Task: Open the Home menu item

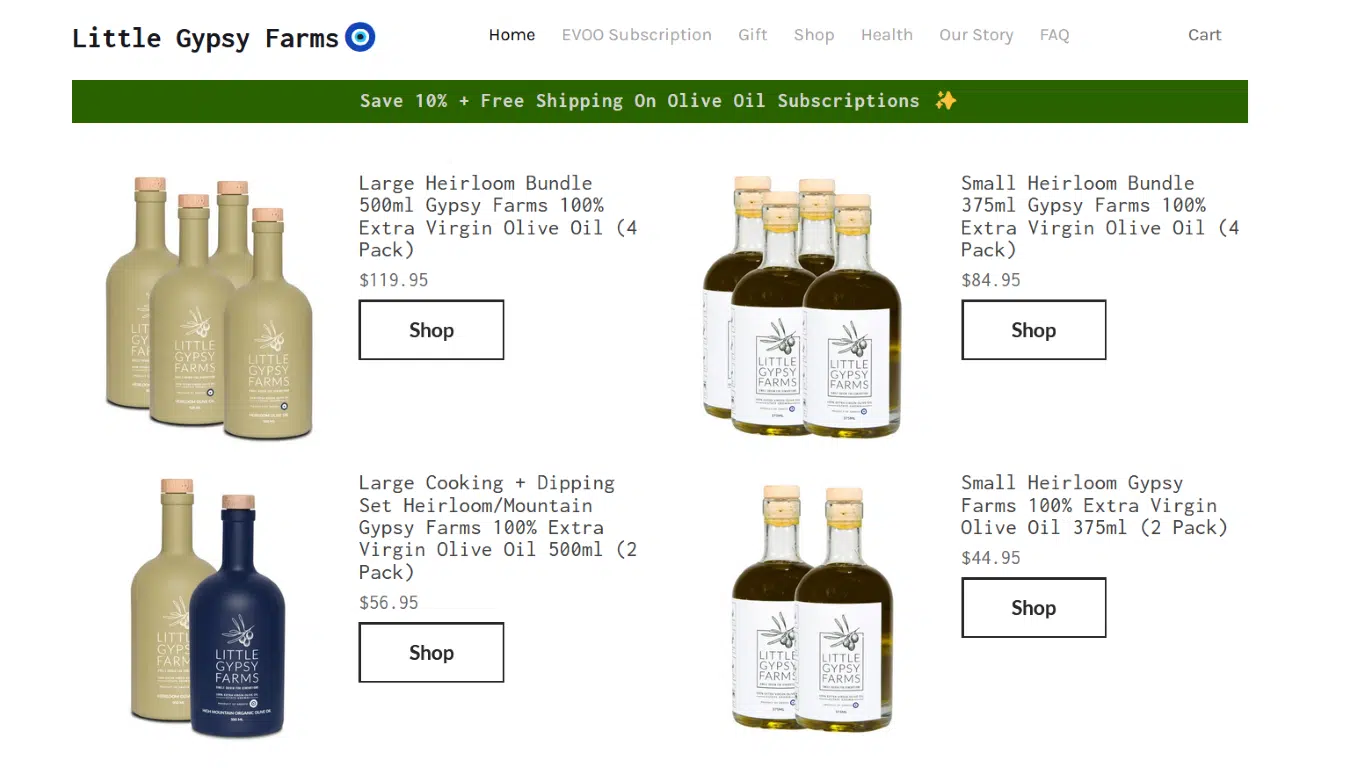Action: [x=512, y=35]
